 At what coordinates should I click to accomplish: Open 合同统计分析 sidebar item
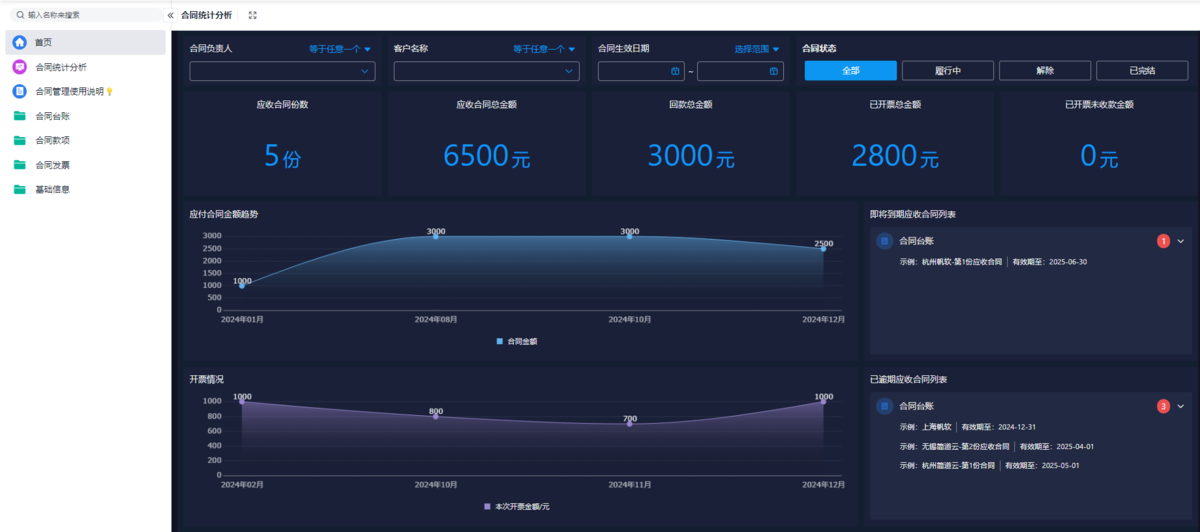[85, 67]
